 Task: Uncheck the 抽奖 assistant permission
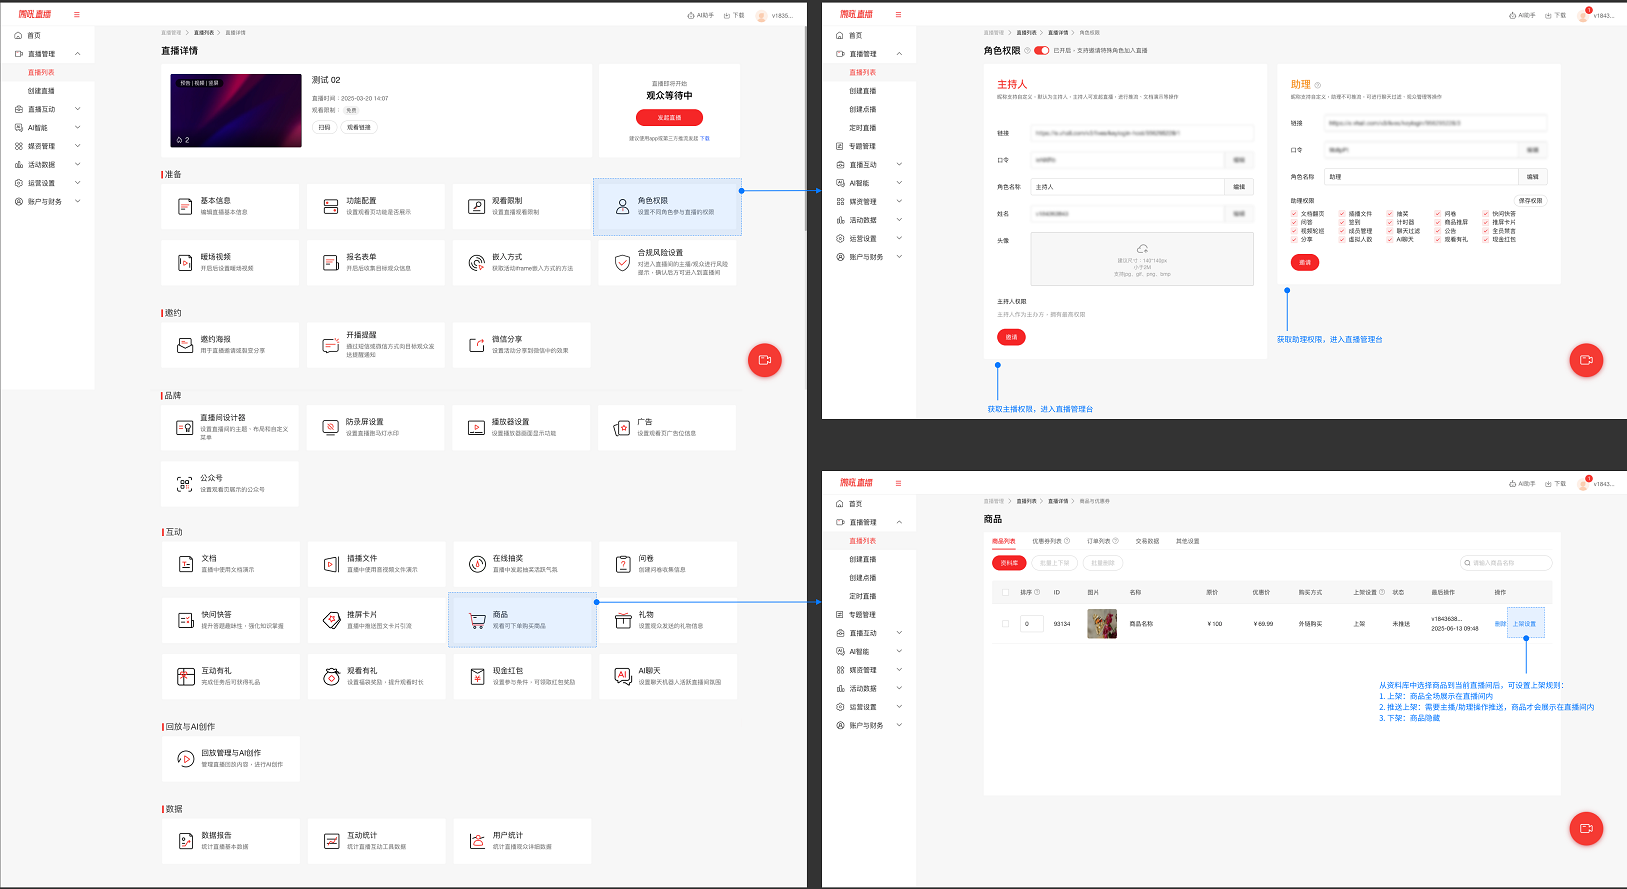(x=1390, y=214)
